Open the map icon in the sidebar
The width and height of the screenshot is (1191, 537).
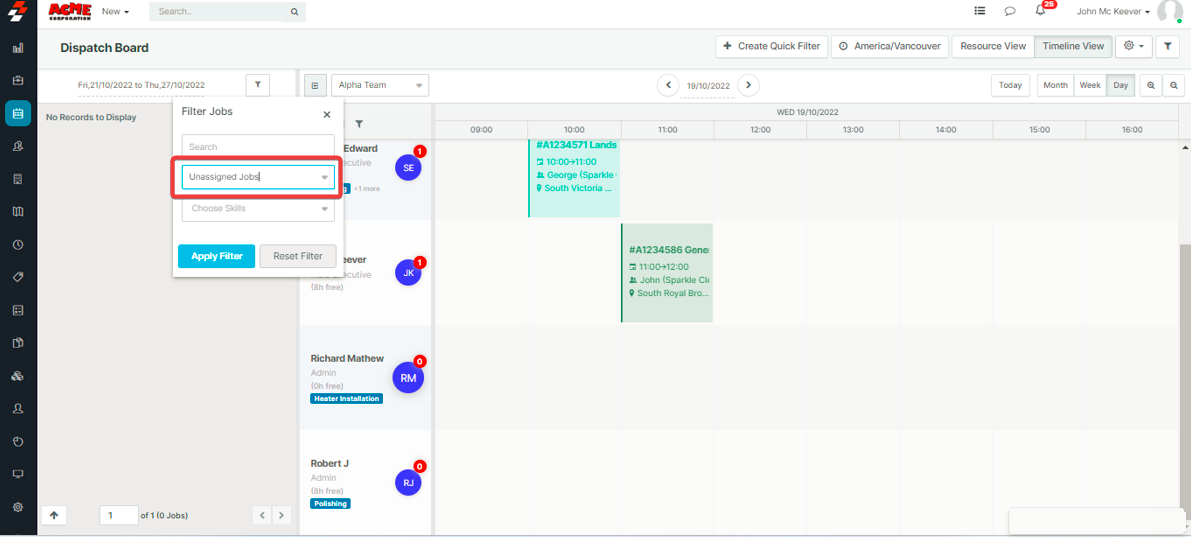coord(18,212)
